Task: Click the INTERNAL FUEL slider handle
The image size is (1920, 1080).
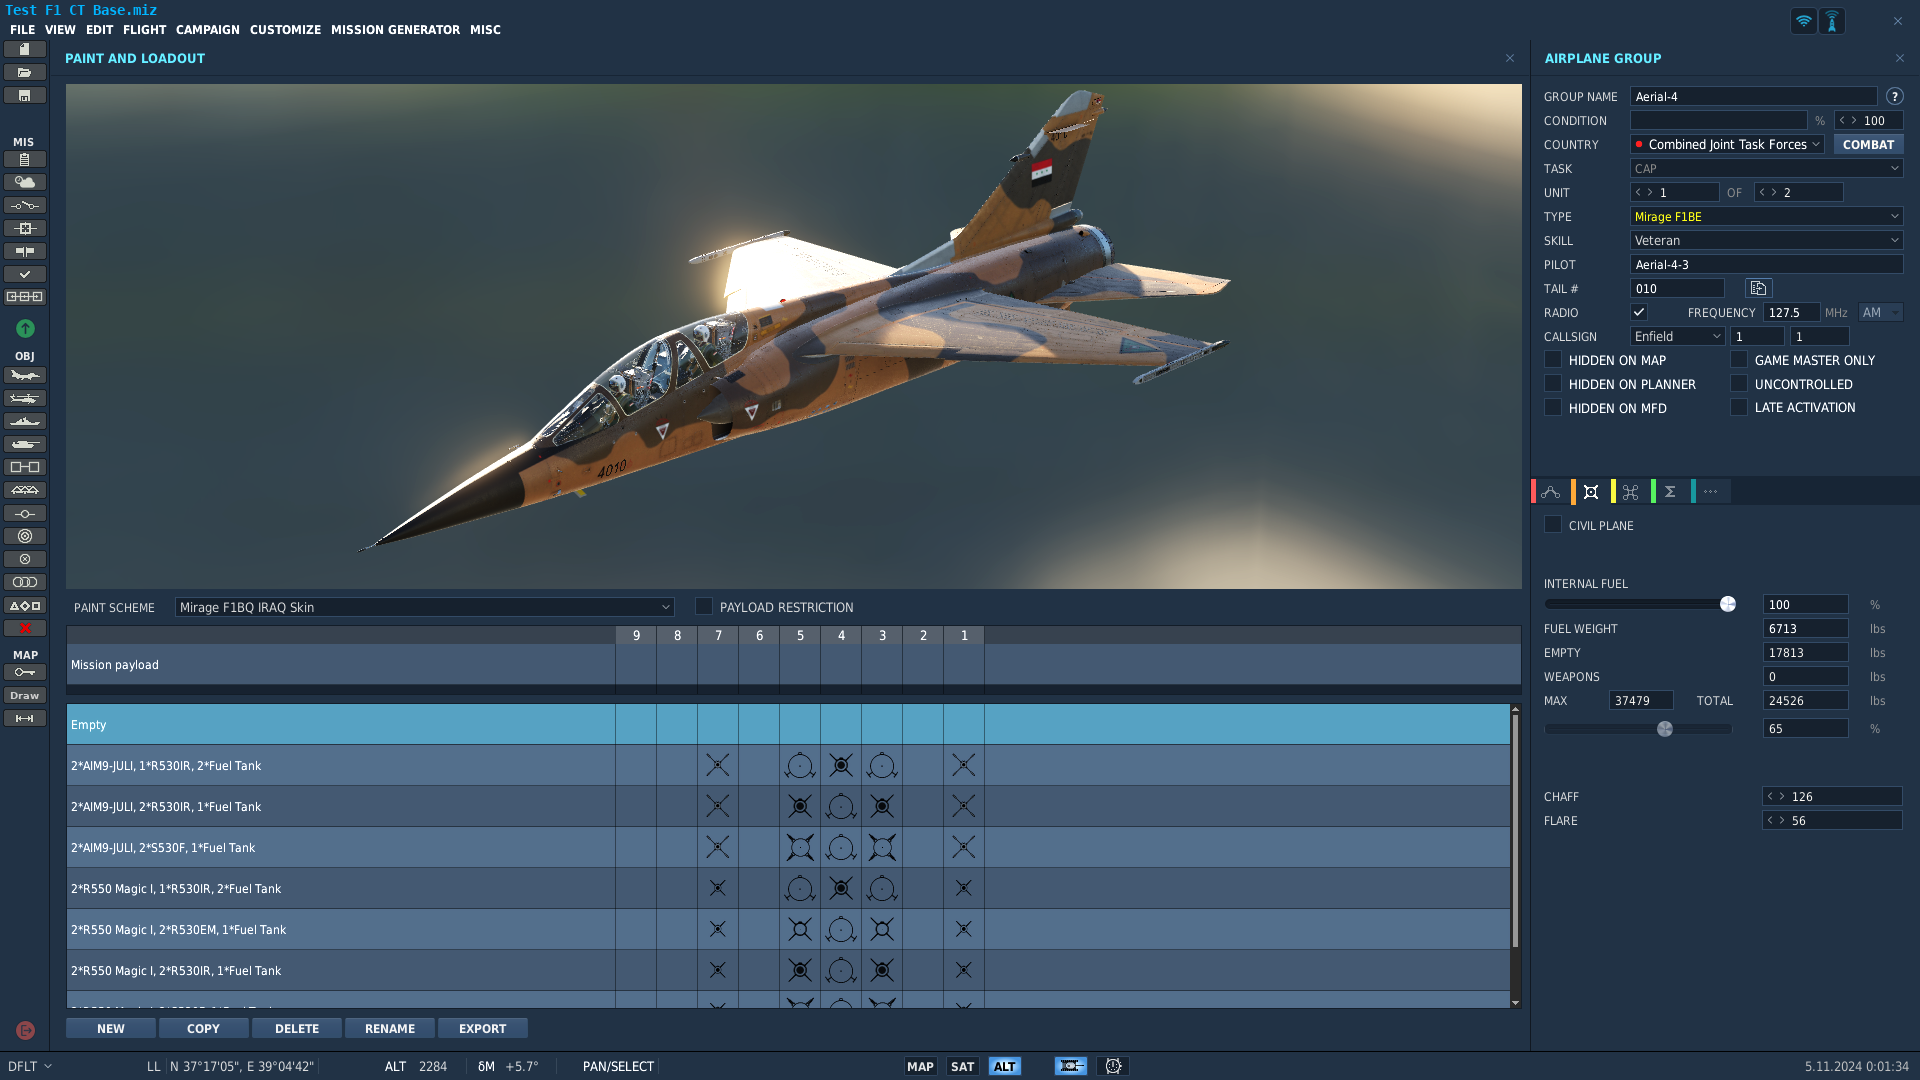Action: coord(1728,604)
